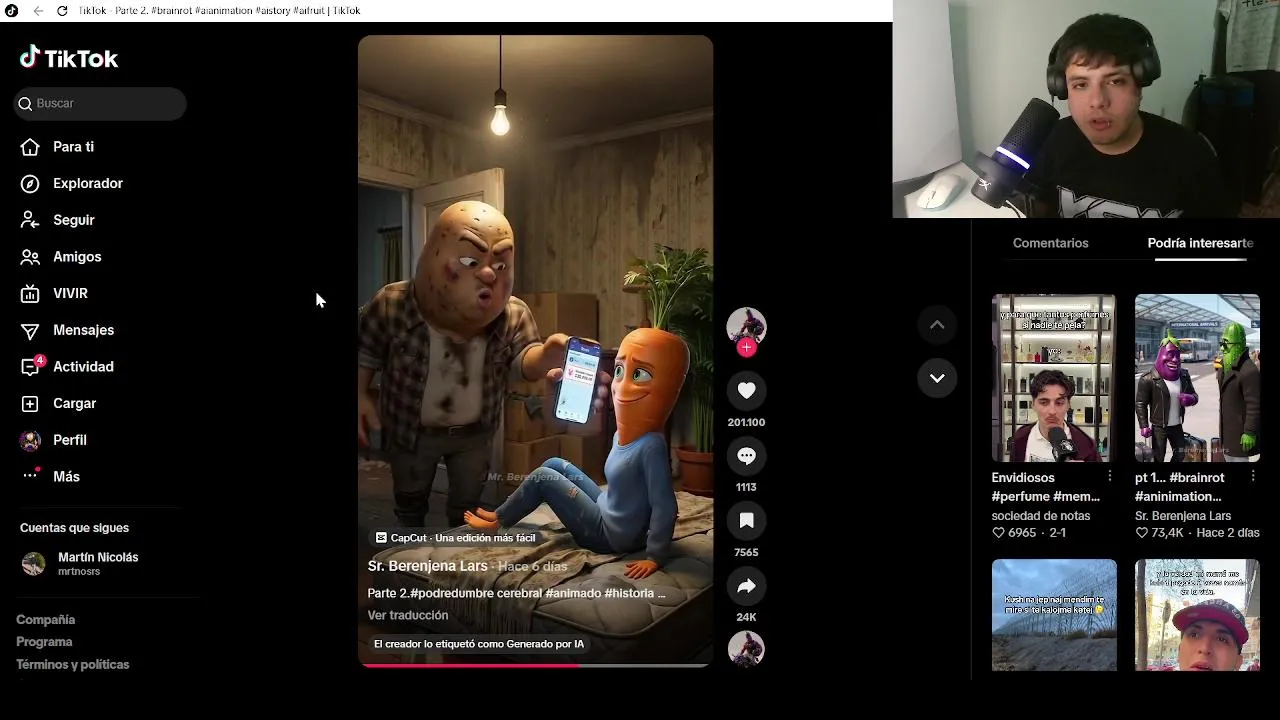Click the 73,4K likes count
1280x720 pixels.
[x=1159, y=533]
